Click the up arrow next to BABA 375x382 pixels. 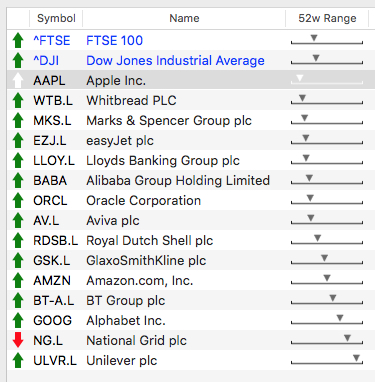18,180
